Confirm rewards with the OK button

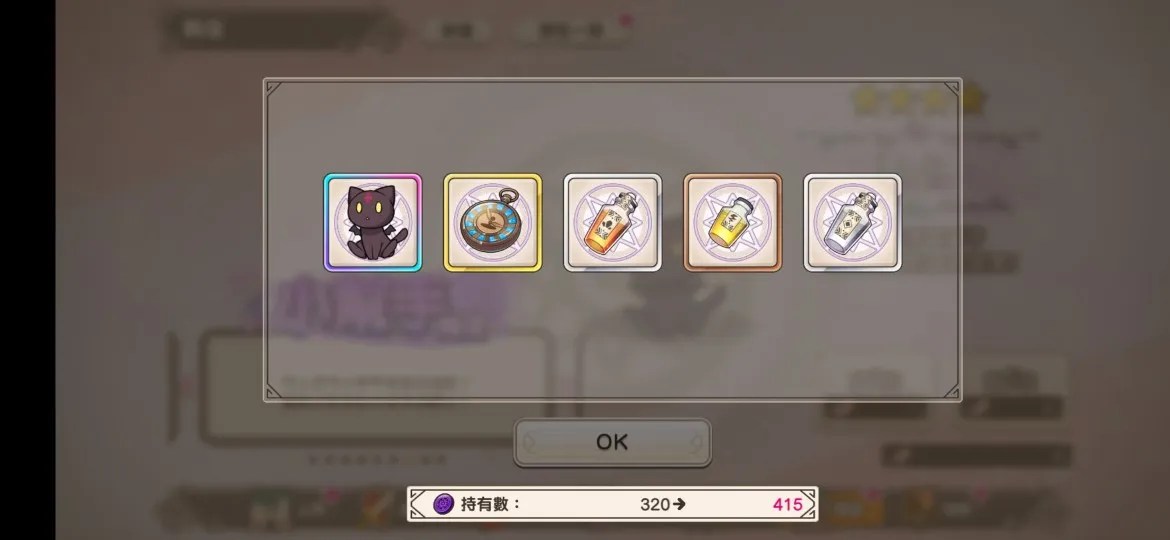tap(613, 442)
